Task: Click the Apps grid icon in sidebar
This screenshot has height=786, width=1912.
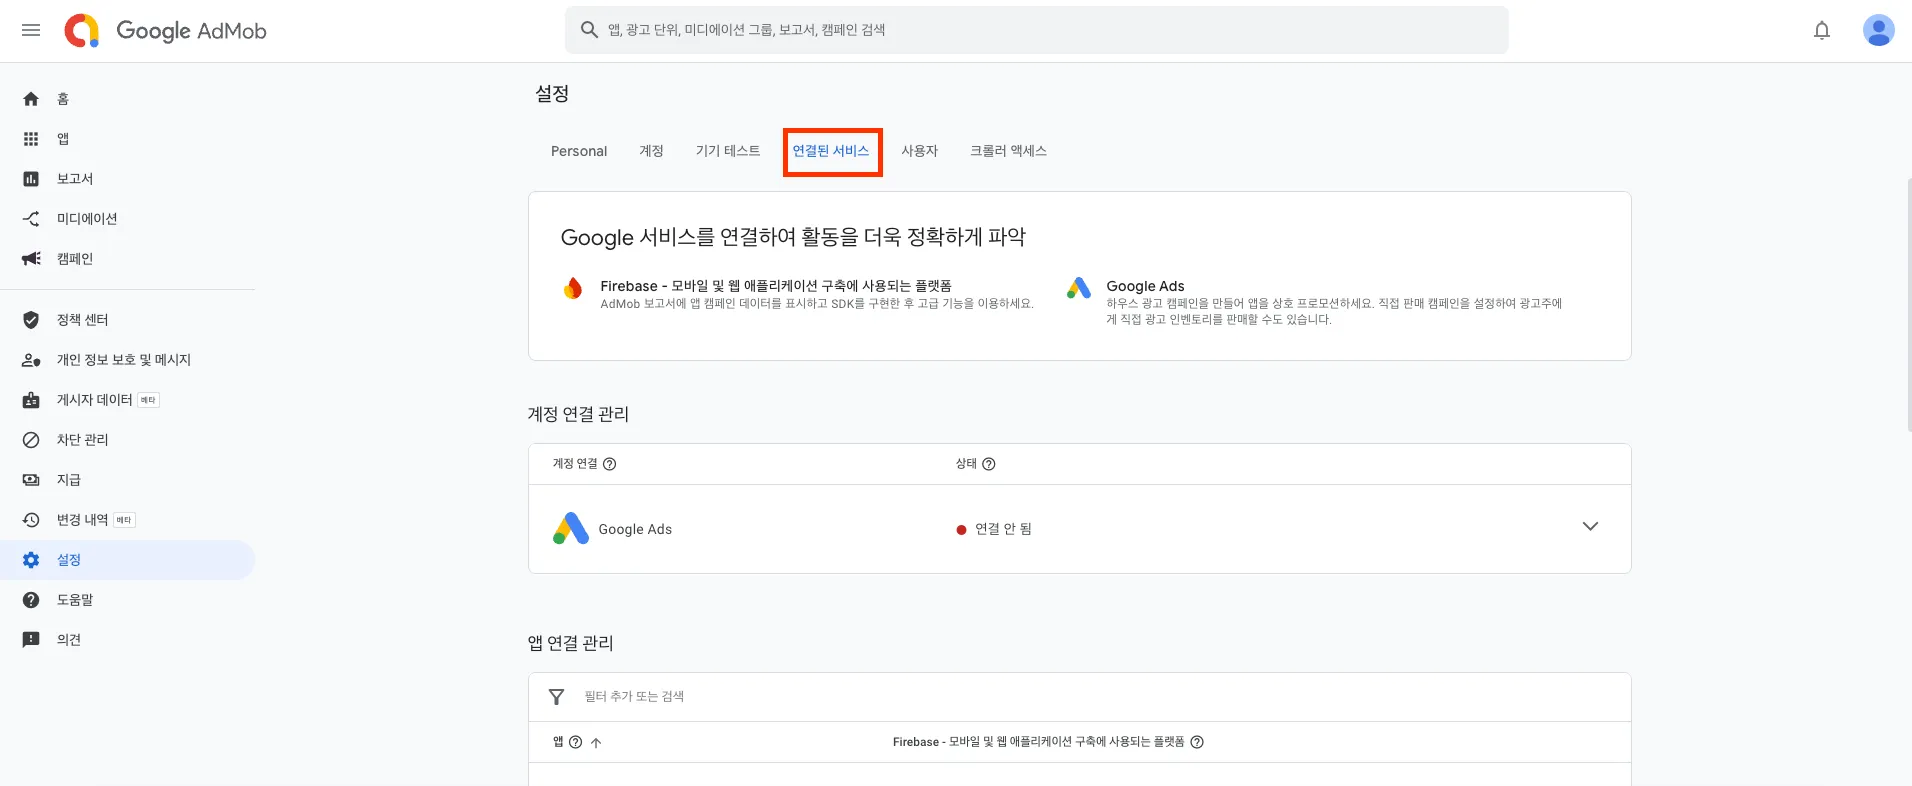Action: (31, 139)
